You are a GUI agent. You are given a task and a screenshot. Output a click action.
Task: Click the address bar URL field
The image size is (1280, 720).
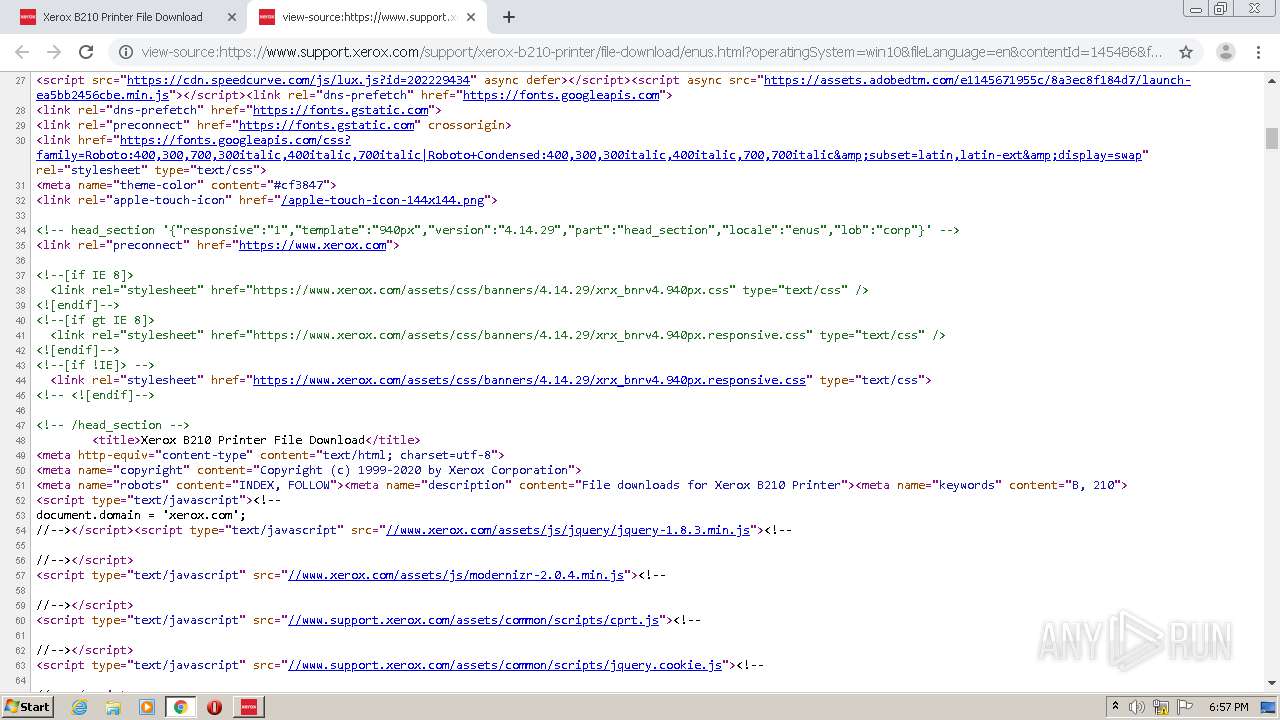pos(652,52)
